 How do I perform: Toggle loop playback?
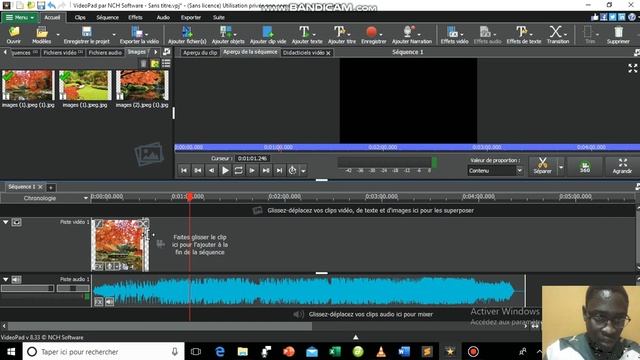click(x=238, y=170)
